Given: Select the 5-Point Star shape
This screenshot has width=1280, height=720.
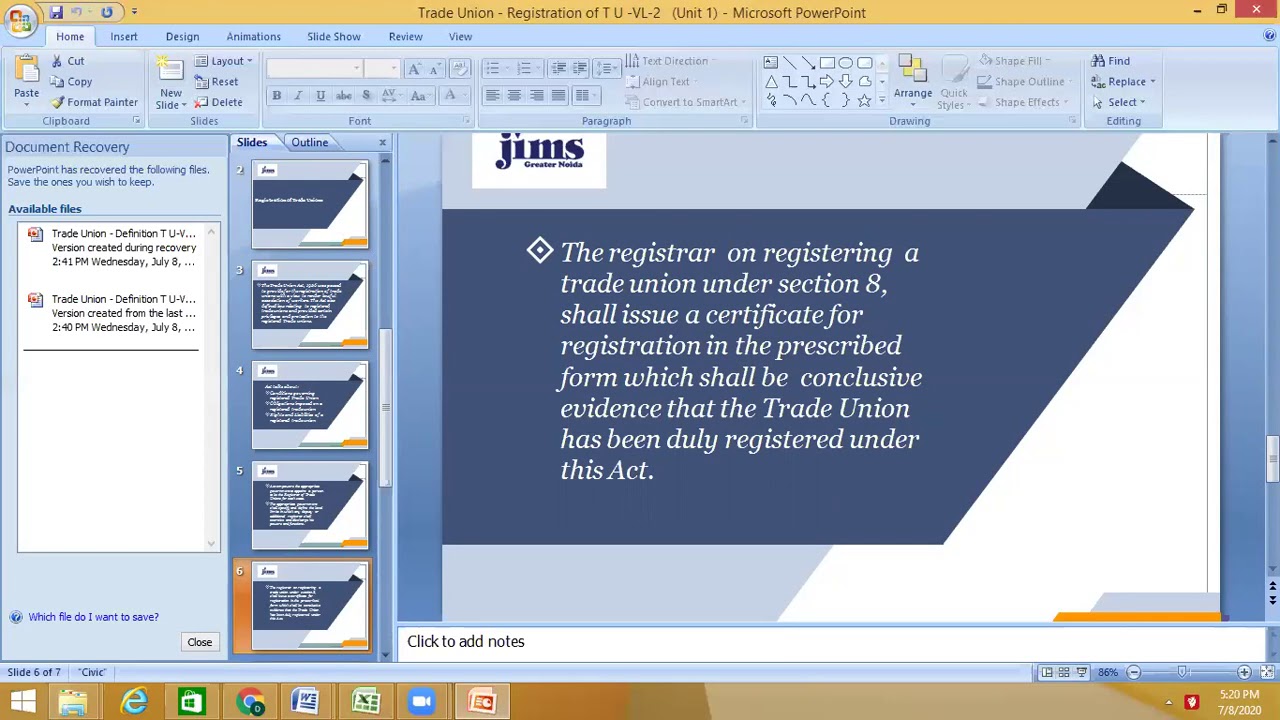Looking at the screenshot, I should coord(864,100).
